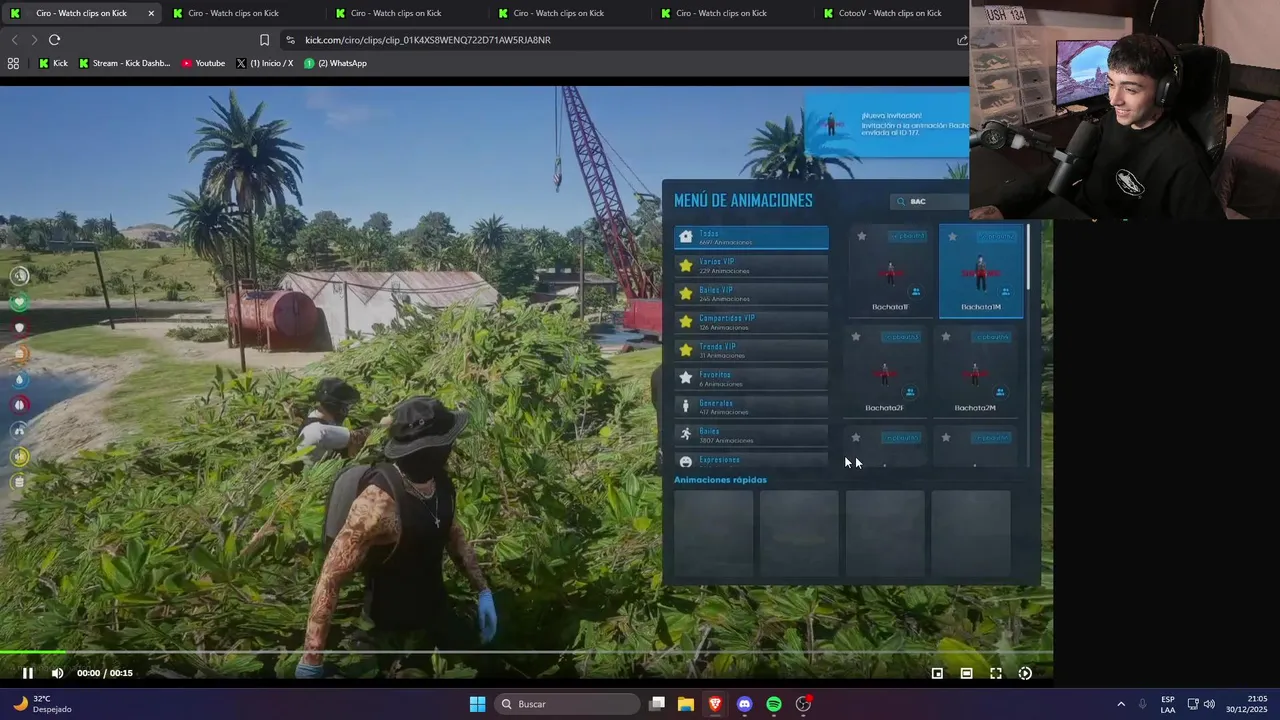Open the Bailes VIP category

pyautogui.click(x=751, y=293)
